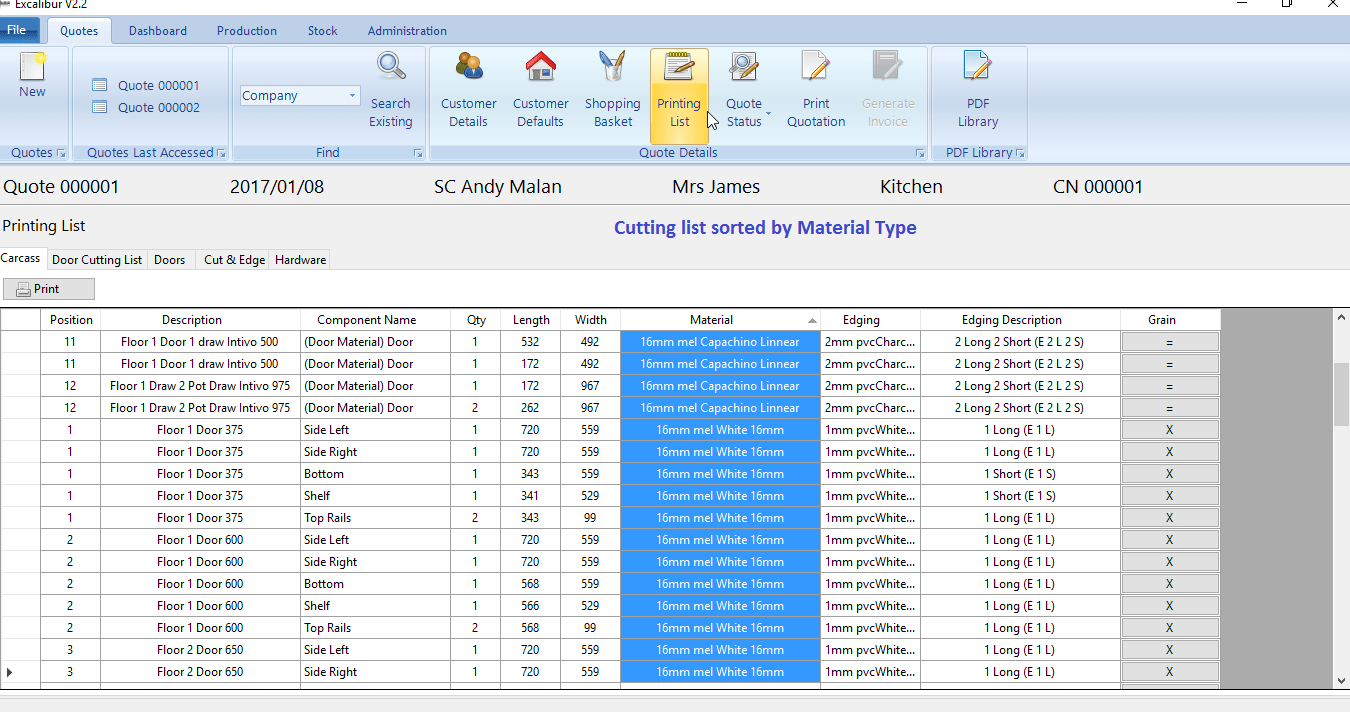Sort by the Material column header
This screenshot has width=1350, height=712.
(x=720, y=320)
